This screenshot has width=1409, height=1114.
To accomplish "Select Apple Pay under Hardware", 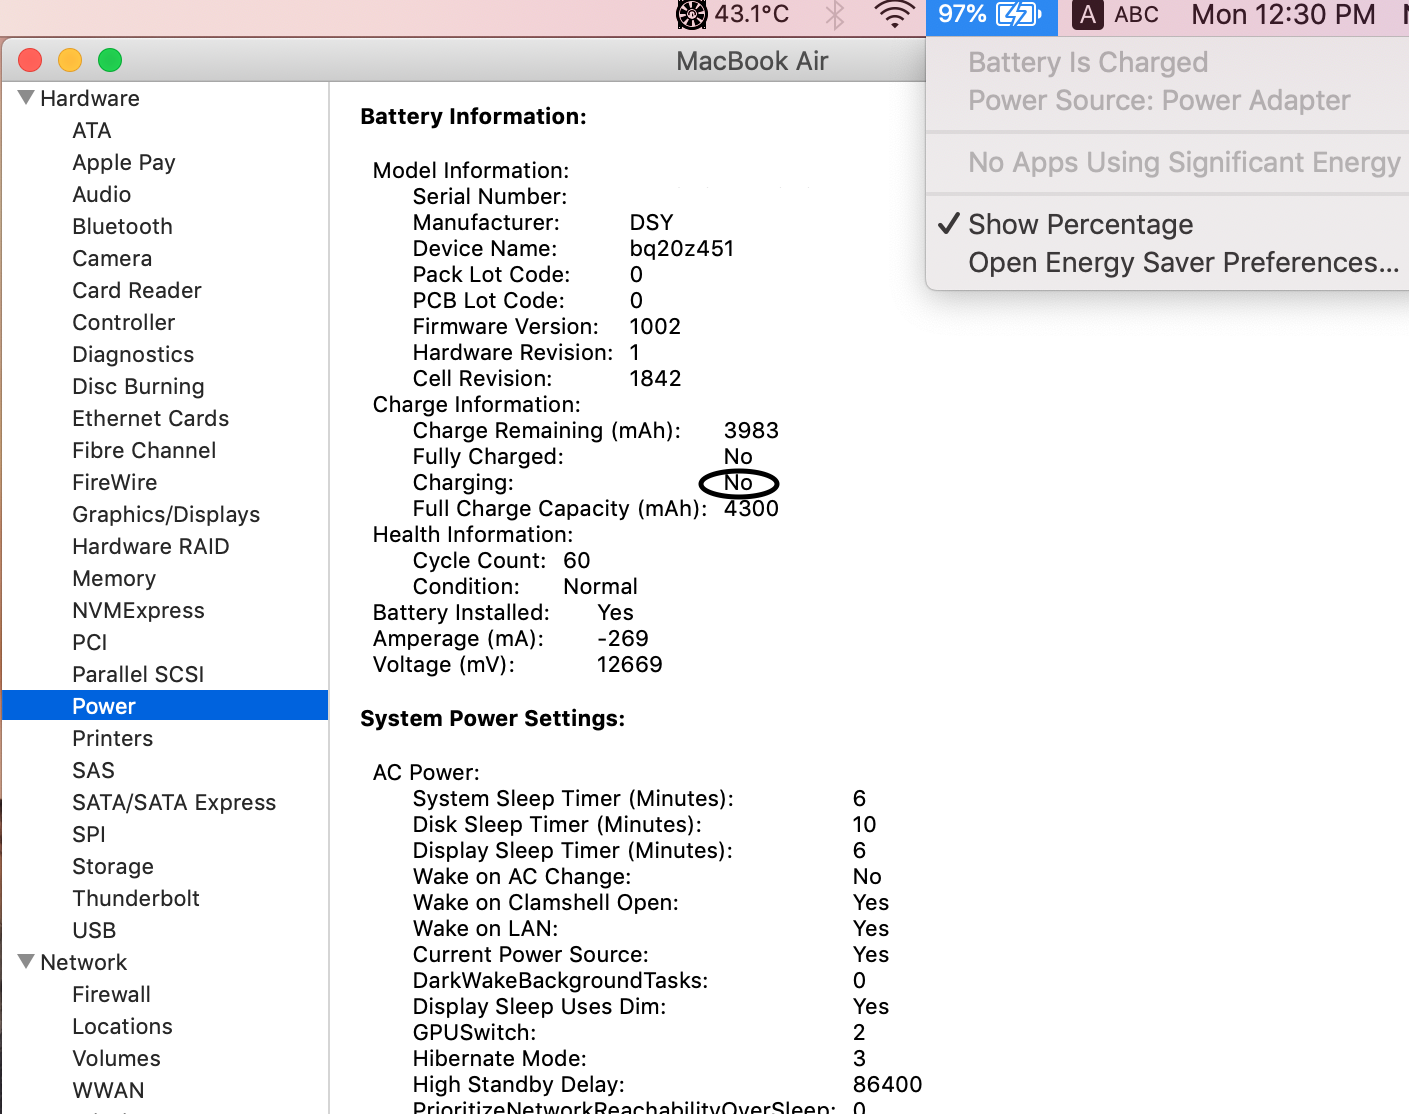I will click(124, 162).
